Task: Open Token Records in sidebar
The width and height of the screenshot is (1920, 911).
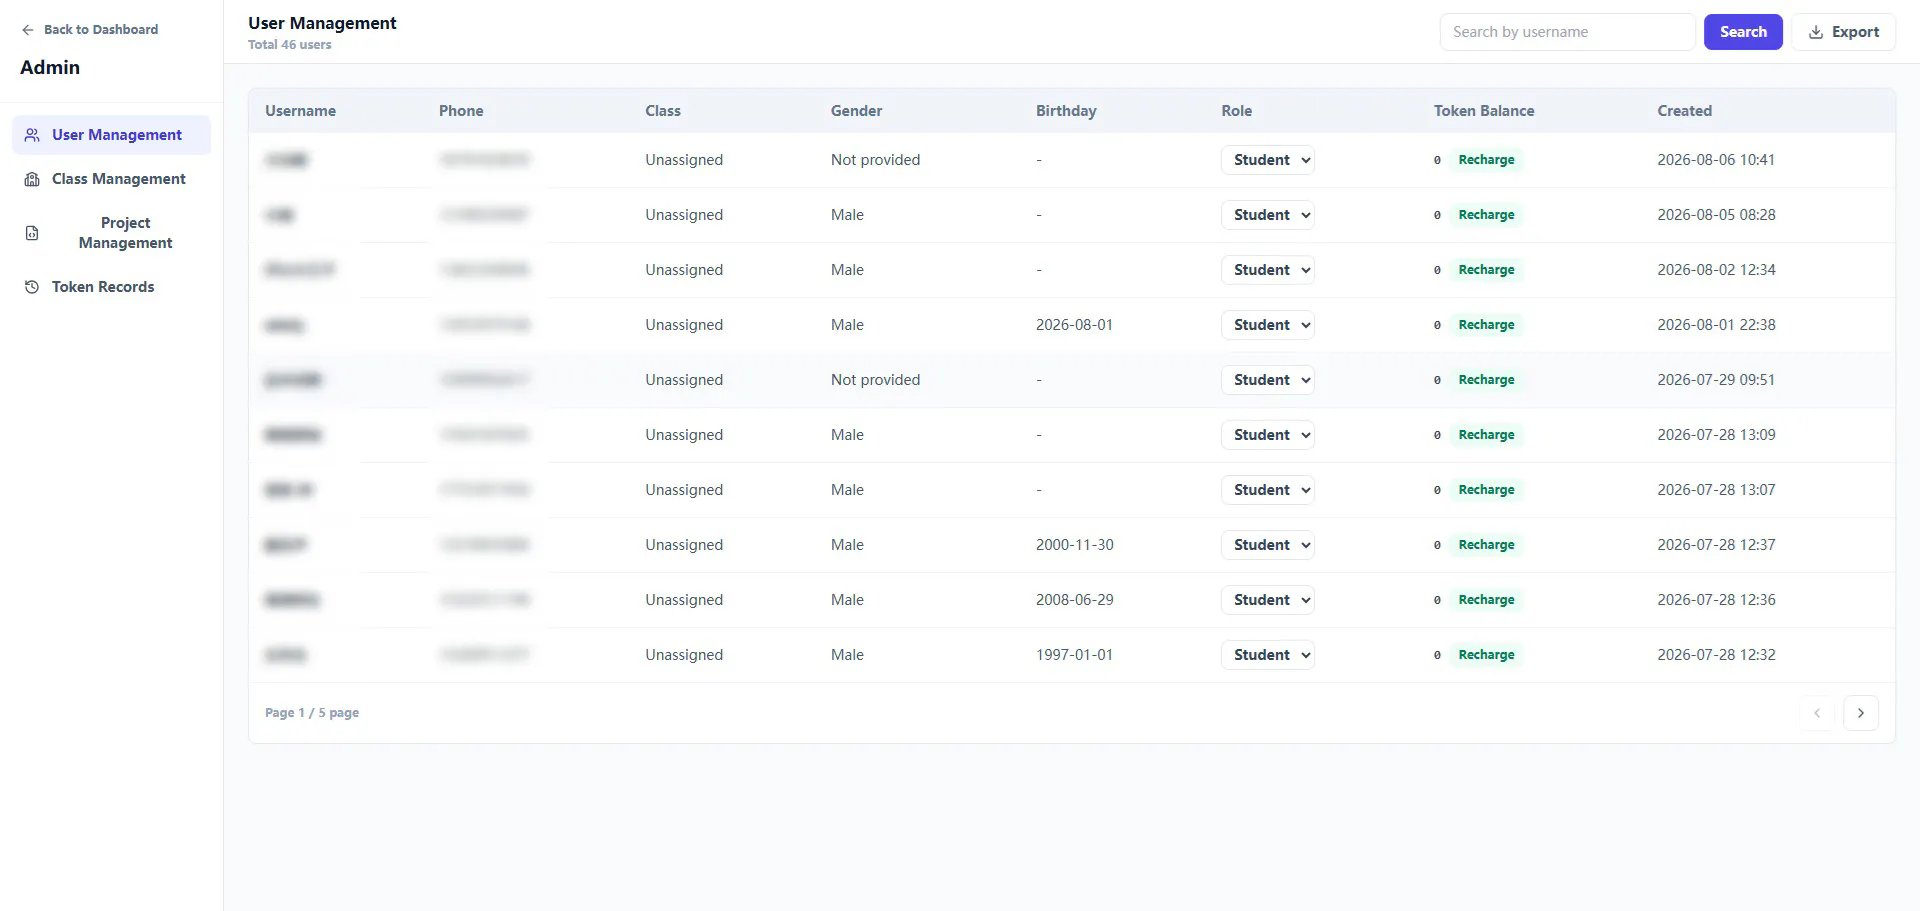Action: click(111, 287)
